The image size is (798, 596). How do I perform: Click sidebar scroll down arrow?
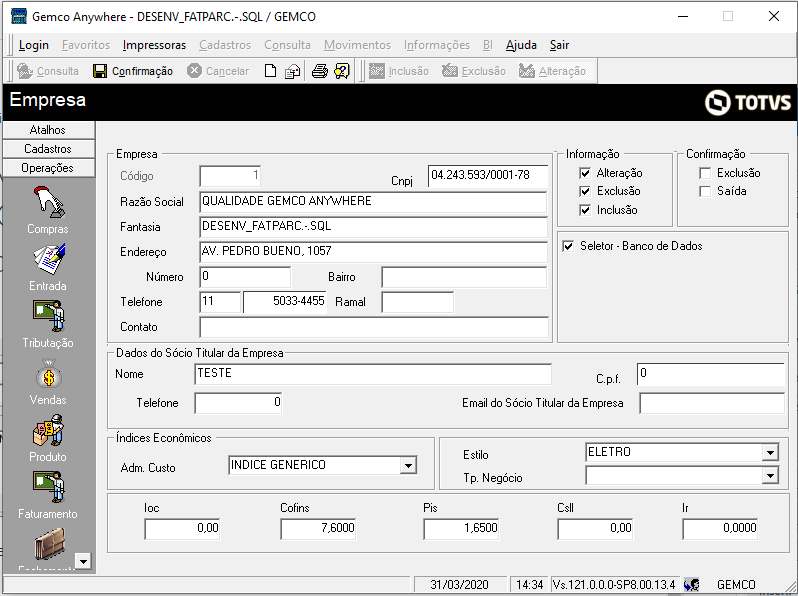83,561
